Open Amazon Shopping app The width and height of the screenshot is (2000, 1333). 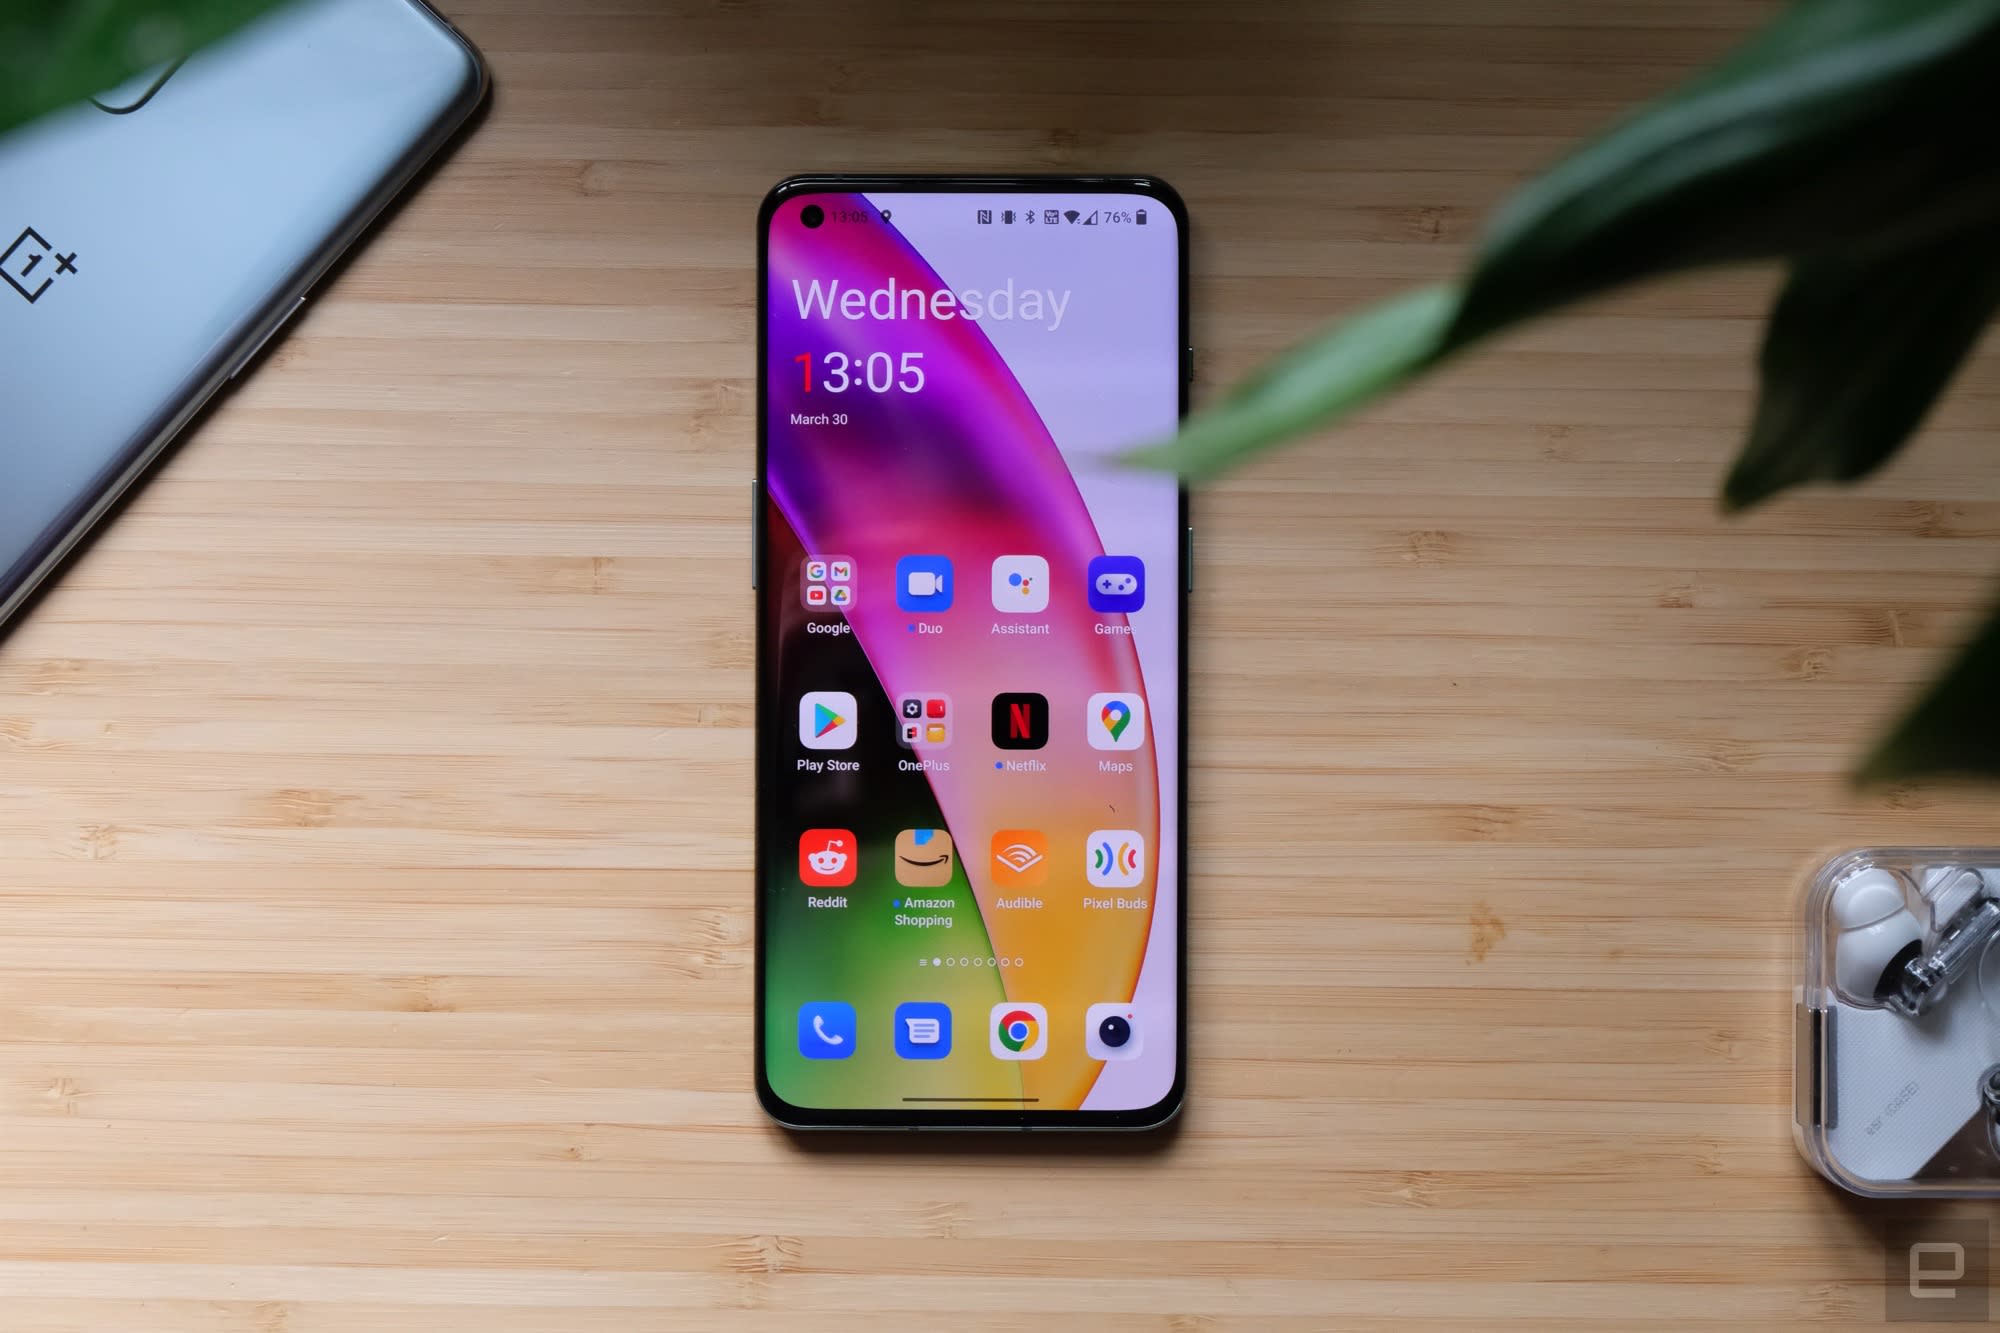coord(925,866)
